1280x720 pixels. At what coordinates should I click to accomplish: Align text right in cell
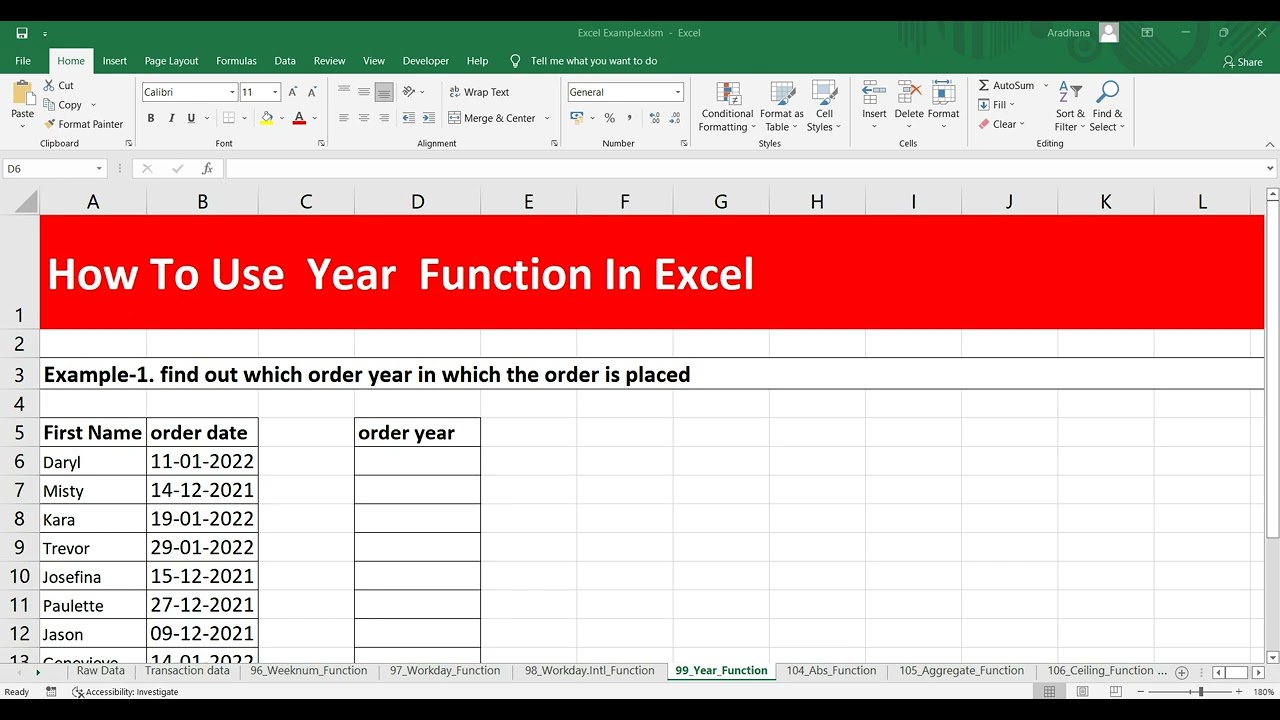pyautogui.click(x=384, y=118)
